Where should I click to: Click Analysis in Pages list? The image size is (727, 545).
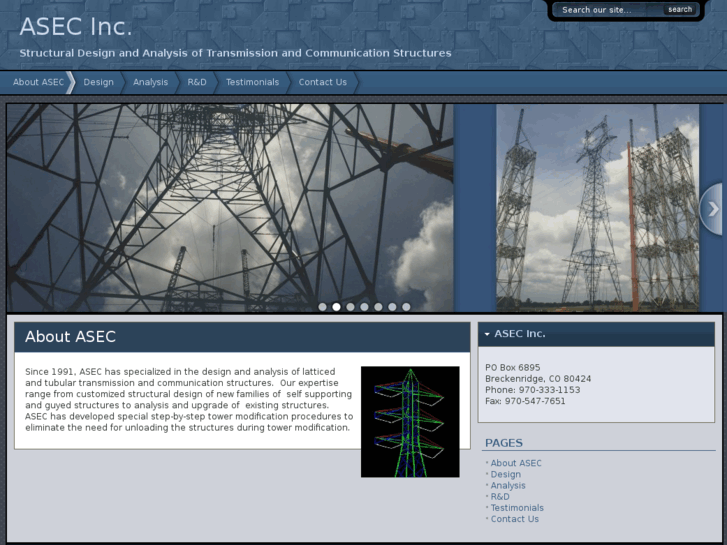[x=508, y=485]
